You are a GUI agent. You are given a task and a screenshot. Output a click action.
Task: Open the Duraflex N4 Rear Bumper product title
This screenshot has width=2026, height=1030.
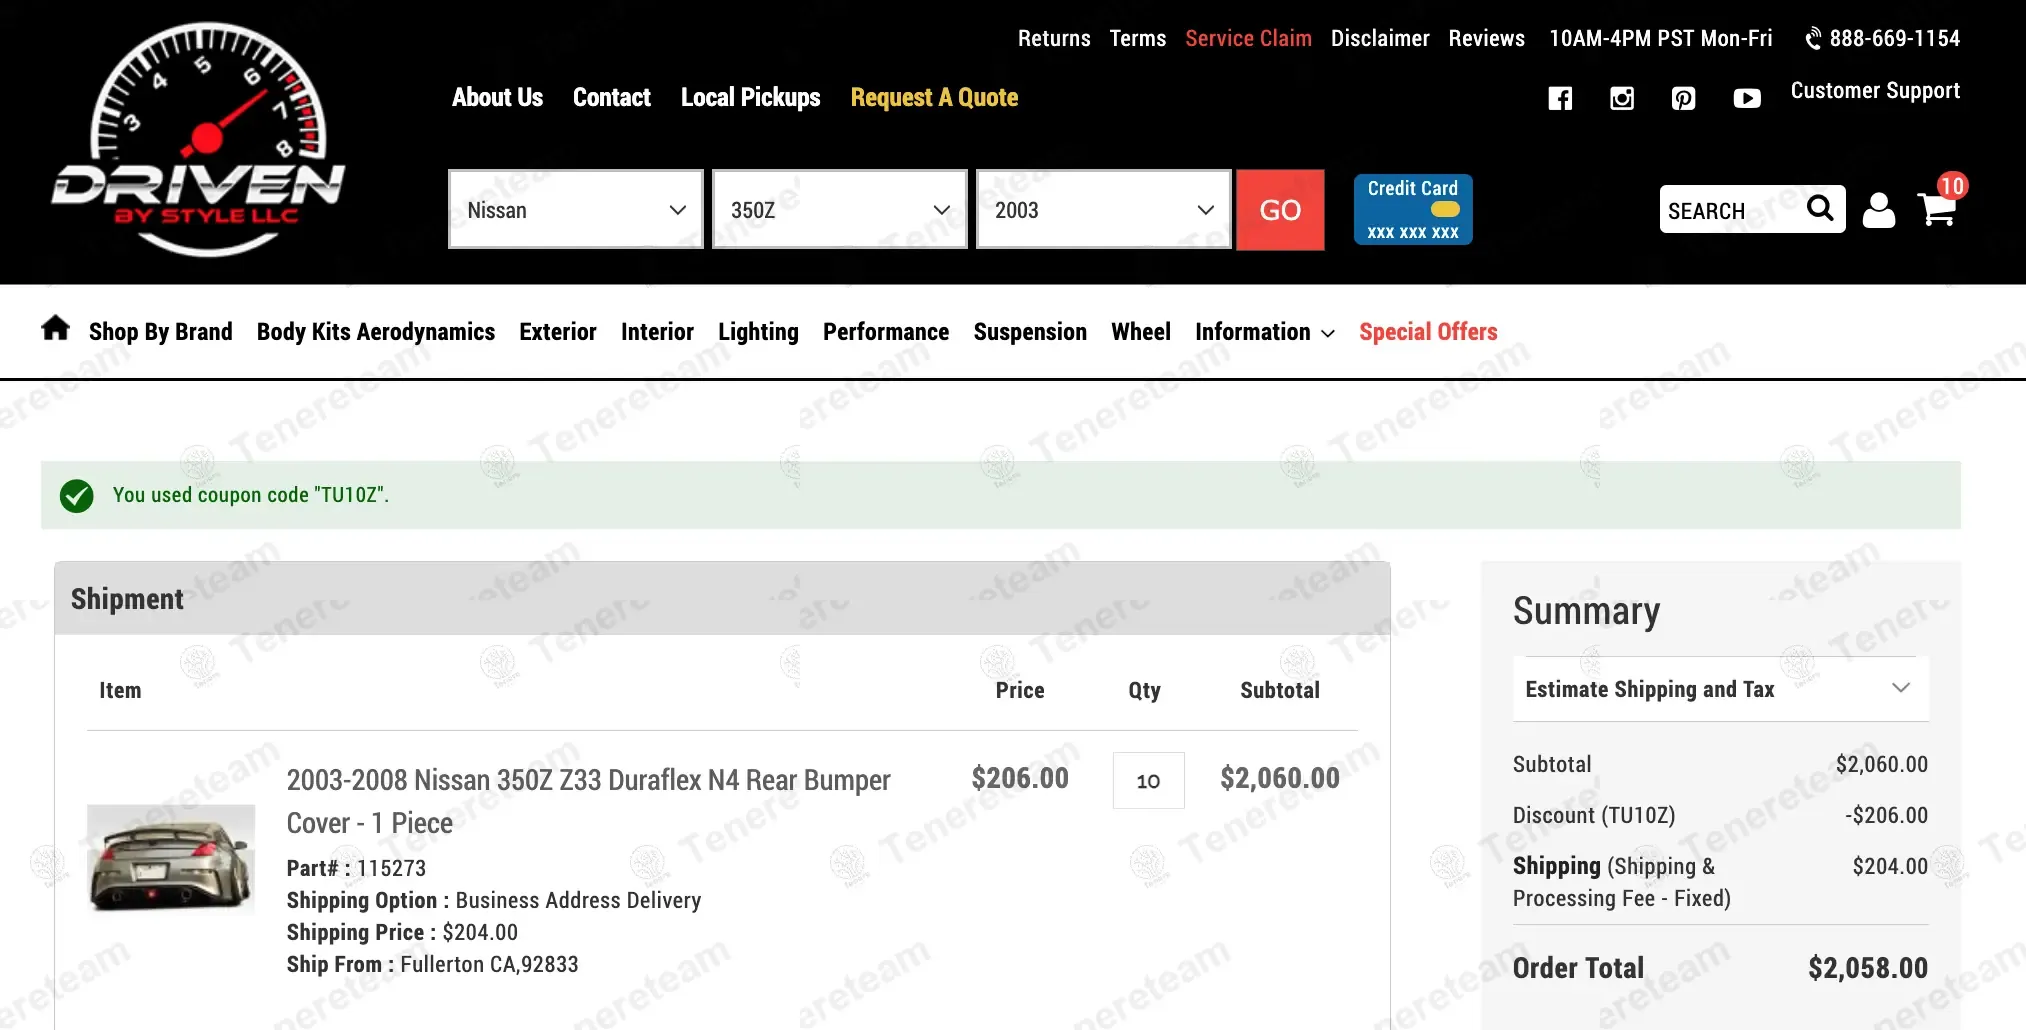coord(588,801)
